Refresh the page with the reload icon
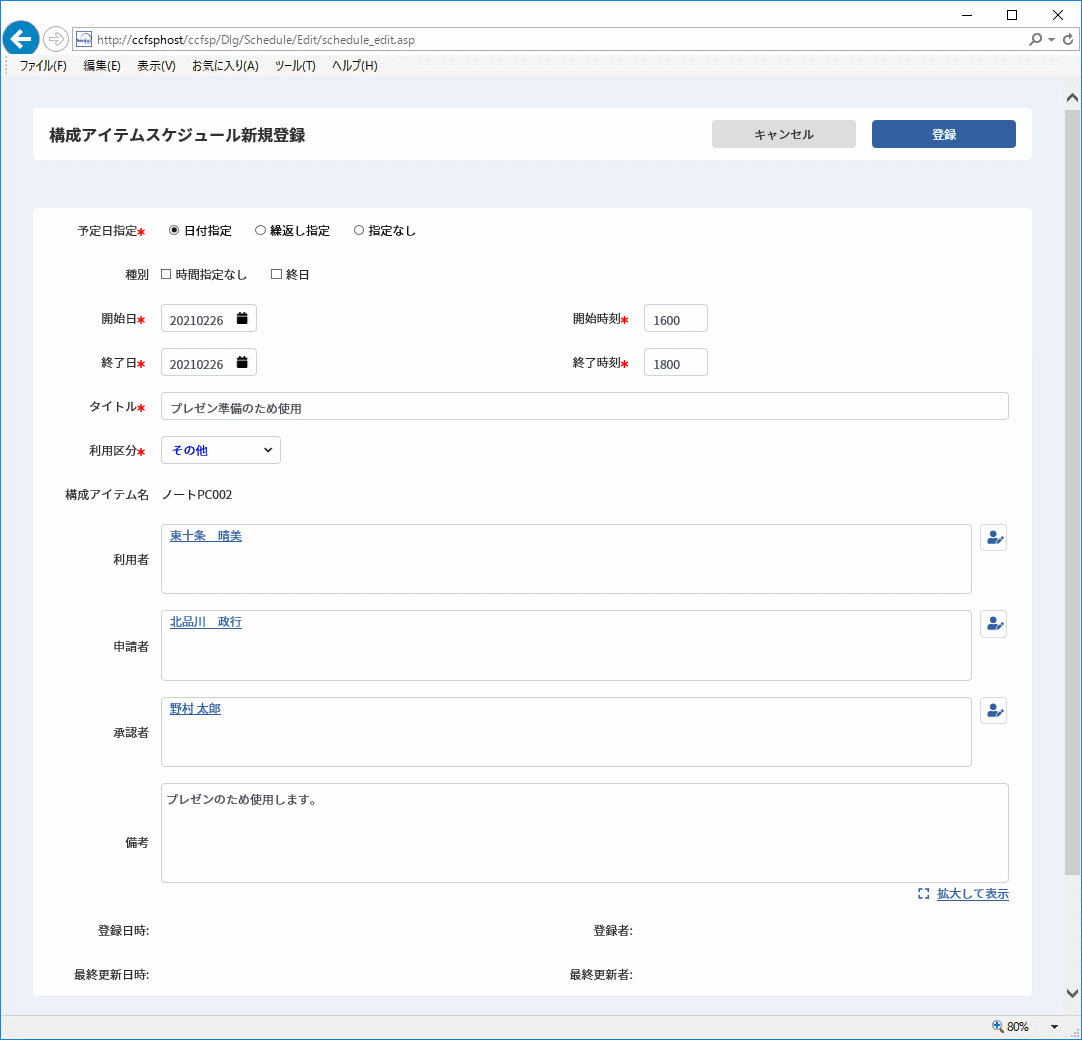This screenshot has width=1082, height=1040. tap(1068, 39)
